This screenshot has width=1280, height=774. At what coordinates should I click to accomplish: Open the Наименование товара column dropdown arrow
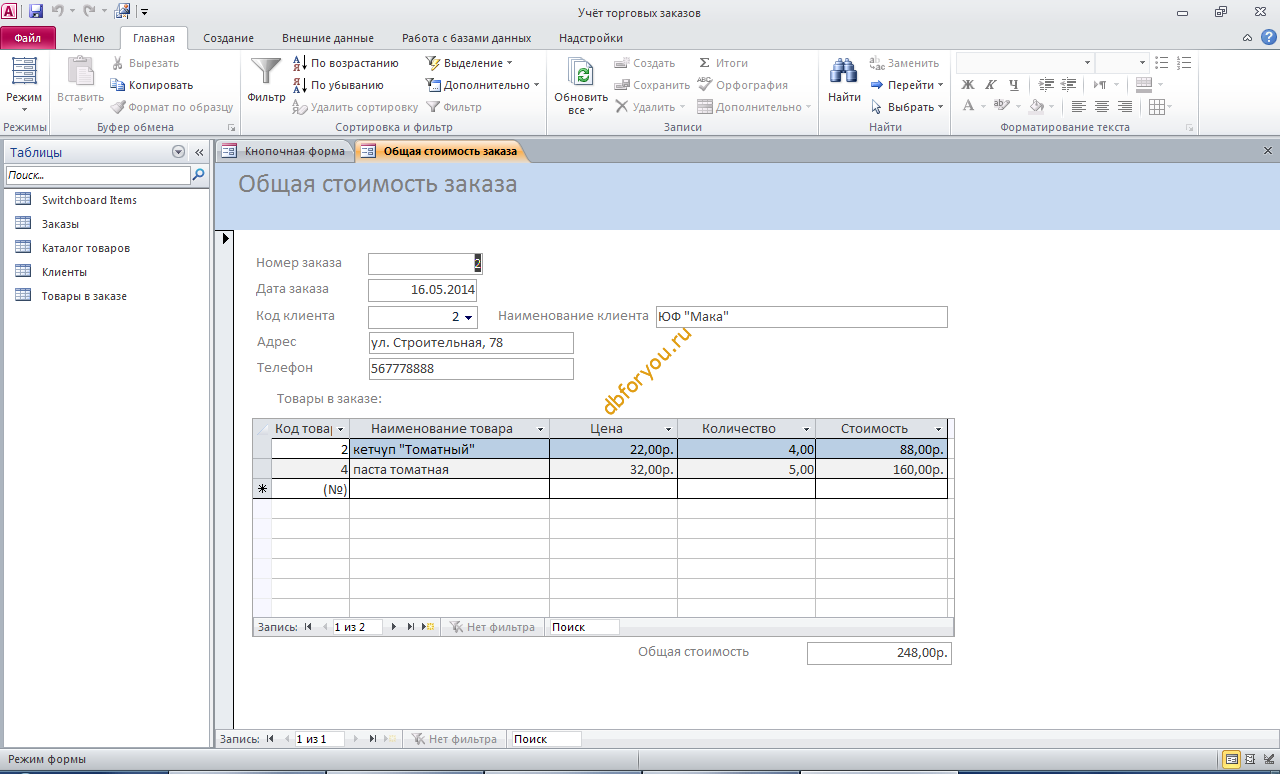[541, 429]
